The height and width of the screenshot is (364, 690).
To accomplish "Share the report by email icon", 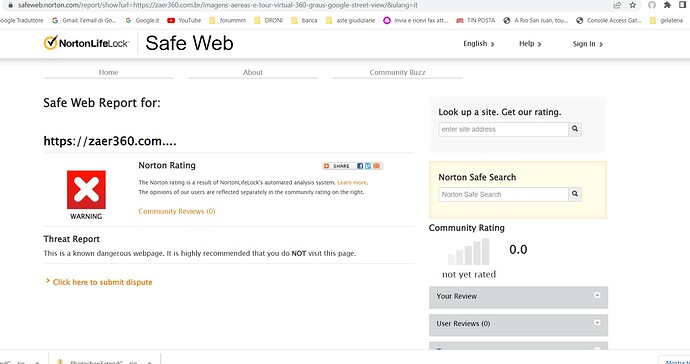I will 377,166.
